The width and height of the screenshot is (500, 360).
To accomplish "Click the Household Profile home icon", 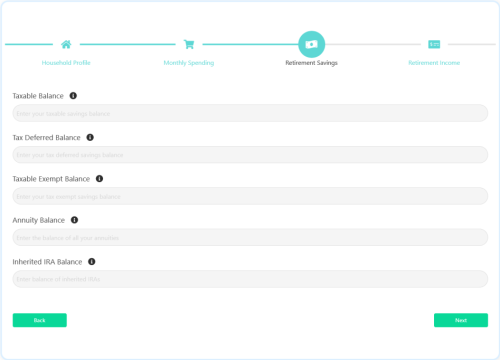I will [x=66, y=44].
